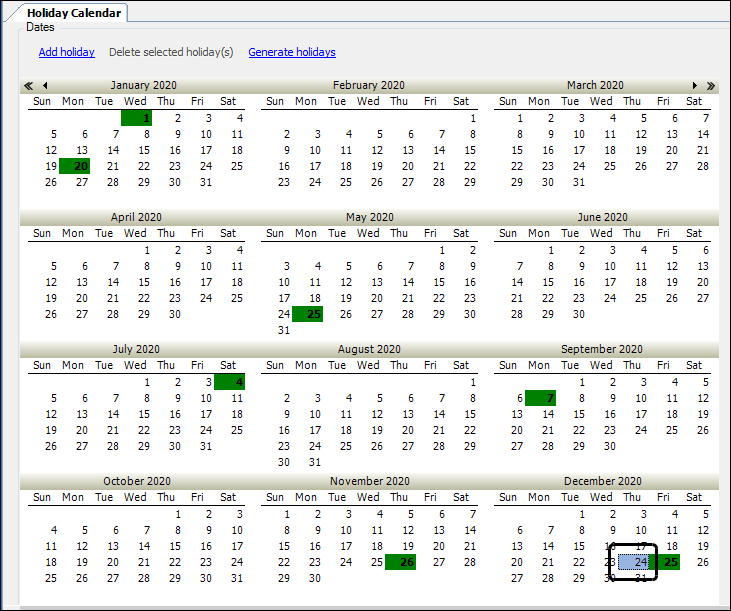Open the Generate holidays link
Screen dimensions: 731x611
(292, 52)
